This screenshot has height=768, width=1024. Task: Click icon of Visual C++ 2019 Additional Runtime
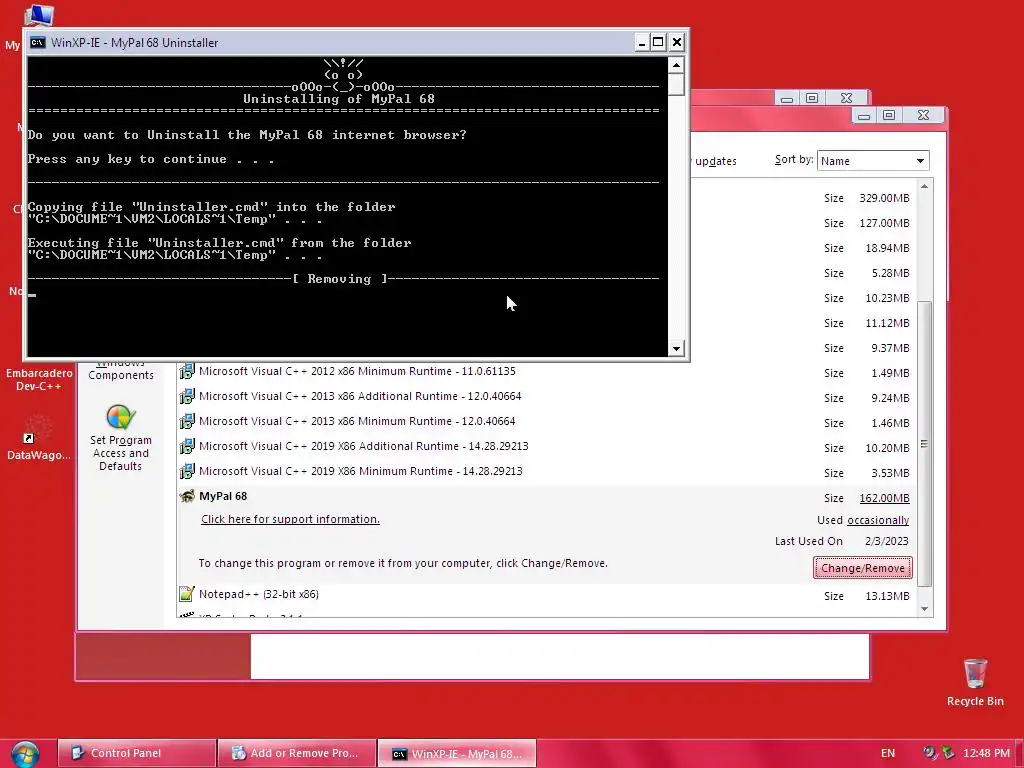point(187,446)
